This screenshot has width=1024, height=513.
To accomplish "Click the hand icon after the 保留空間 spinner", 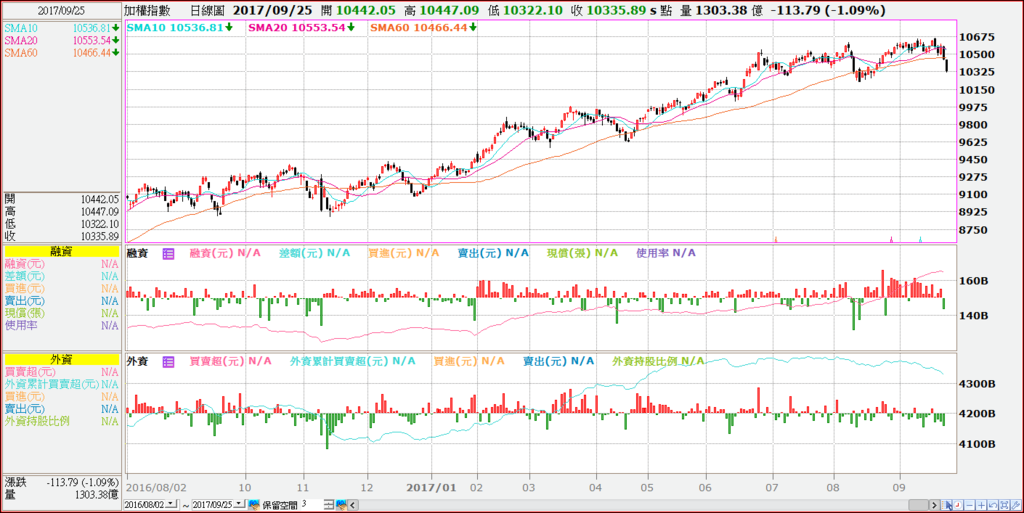I will pyautogui.click(x=342, y=505).
